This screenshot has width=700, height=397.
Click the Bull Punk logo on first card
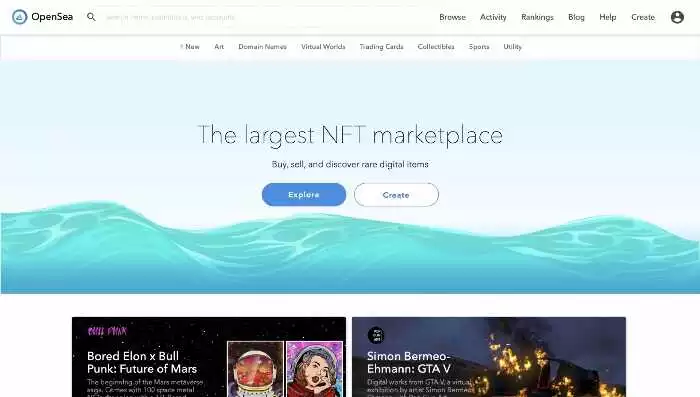[107, 331]
